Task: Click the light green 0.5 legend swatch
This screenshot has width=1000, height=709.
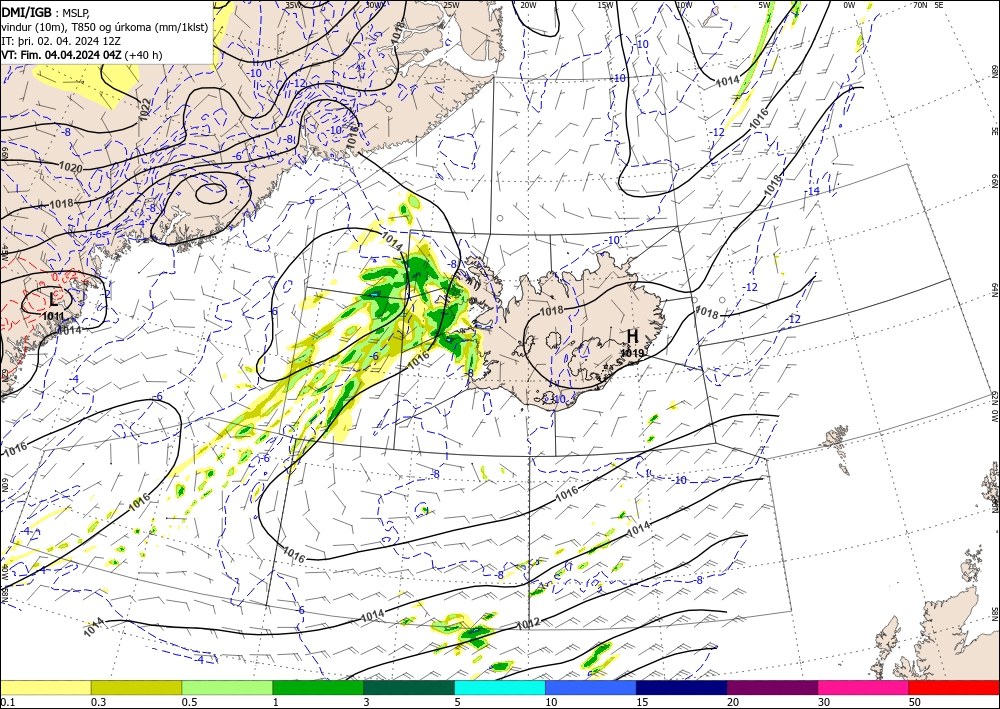Action: click(x=227, y=687)
